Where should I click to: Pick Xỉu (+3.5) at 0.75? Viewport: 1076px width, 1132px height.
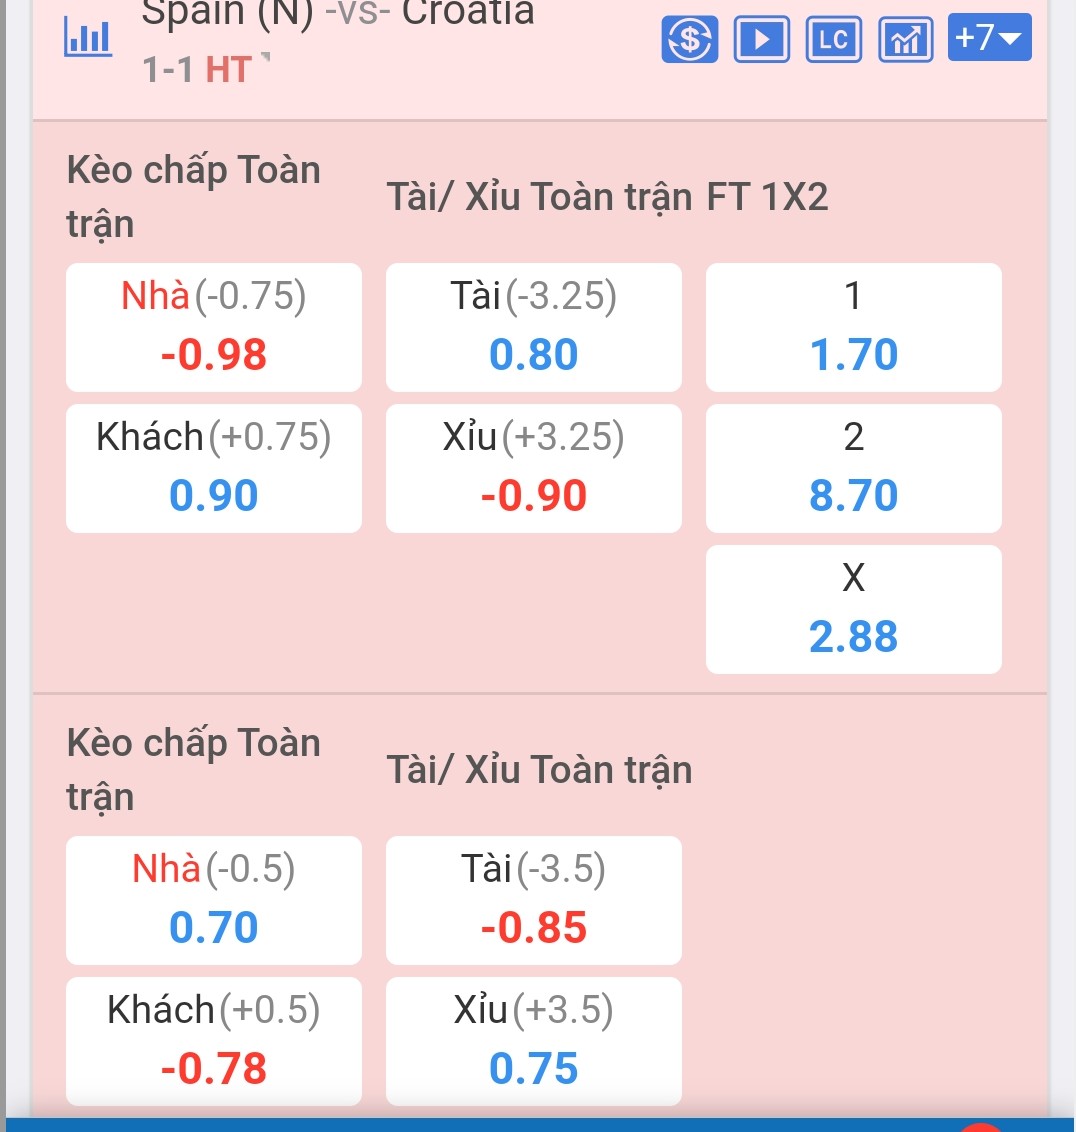(x=534, y=1041)
